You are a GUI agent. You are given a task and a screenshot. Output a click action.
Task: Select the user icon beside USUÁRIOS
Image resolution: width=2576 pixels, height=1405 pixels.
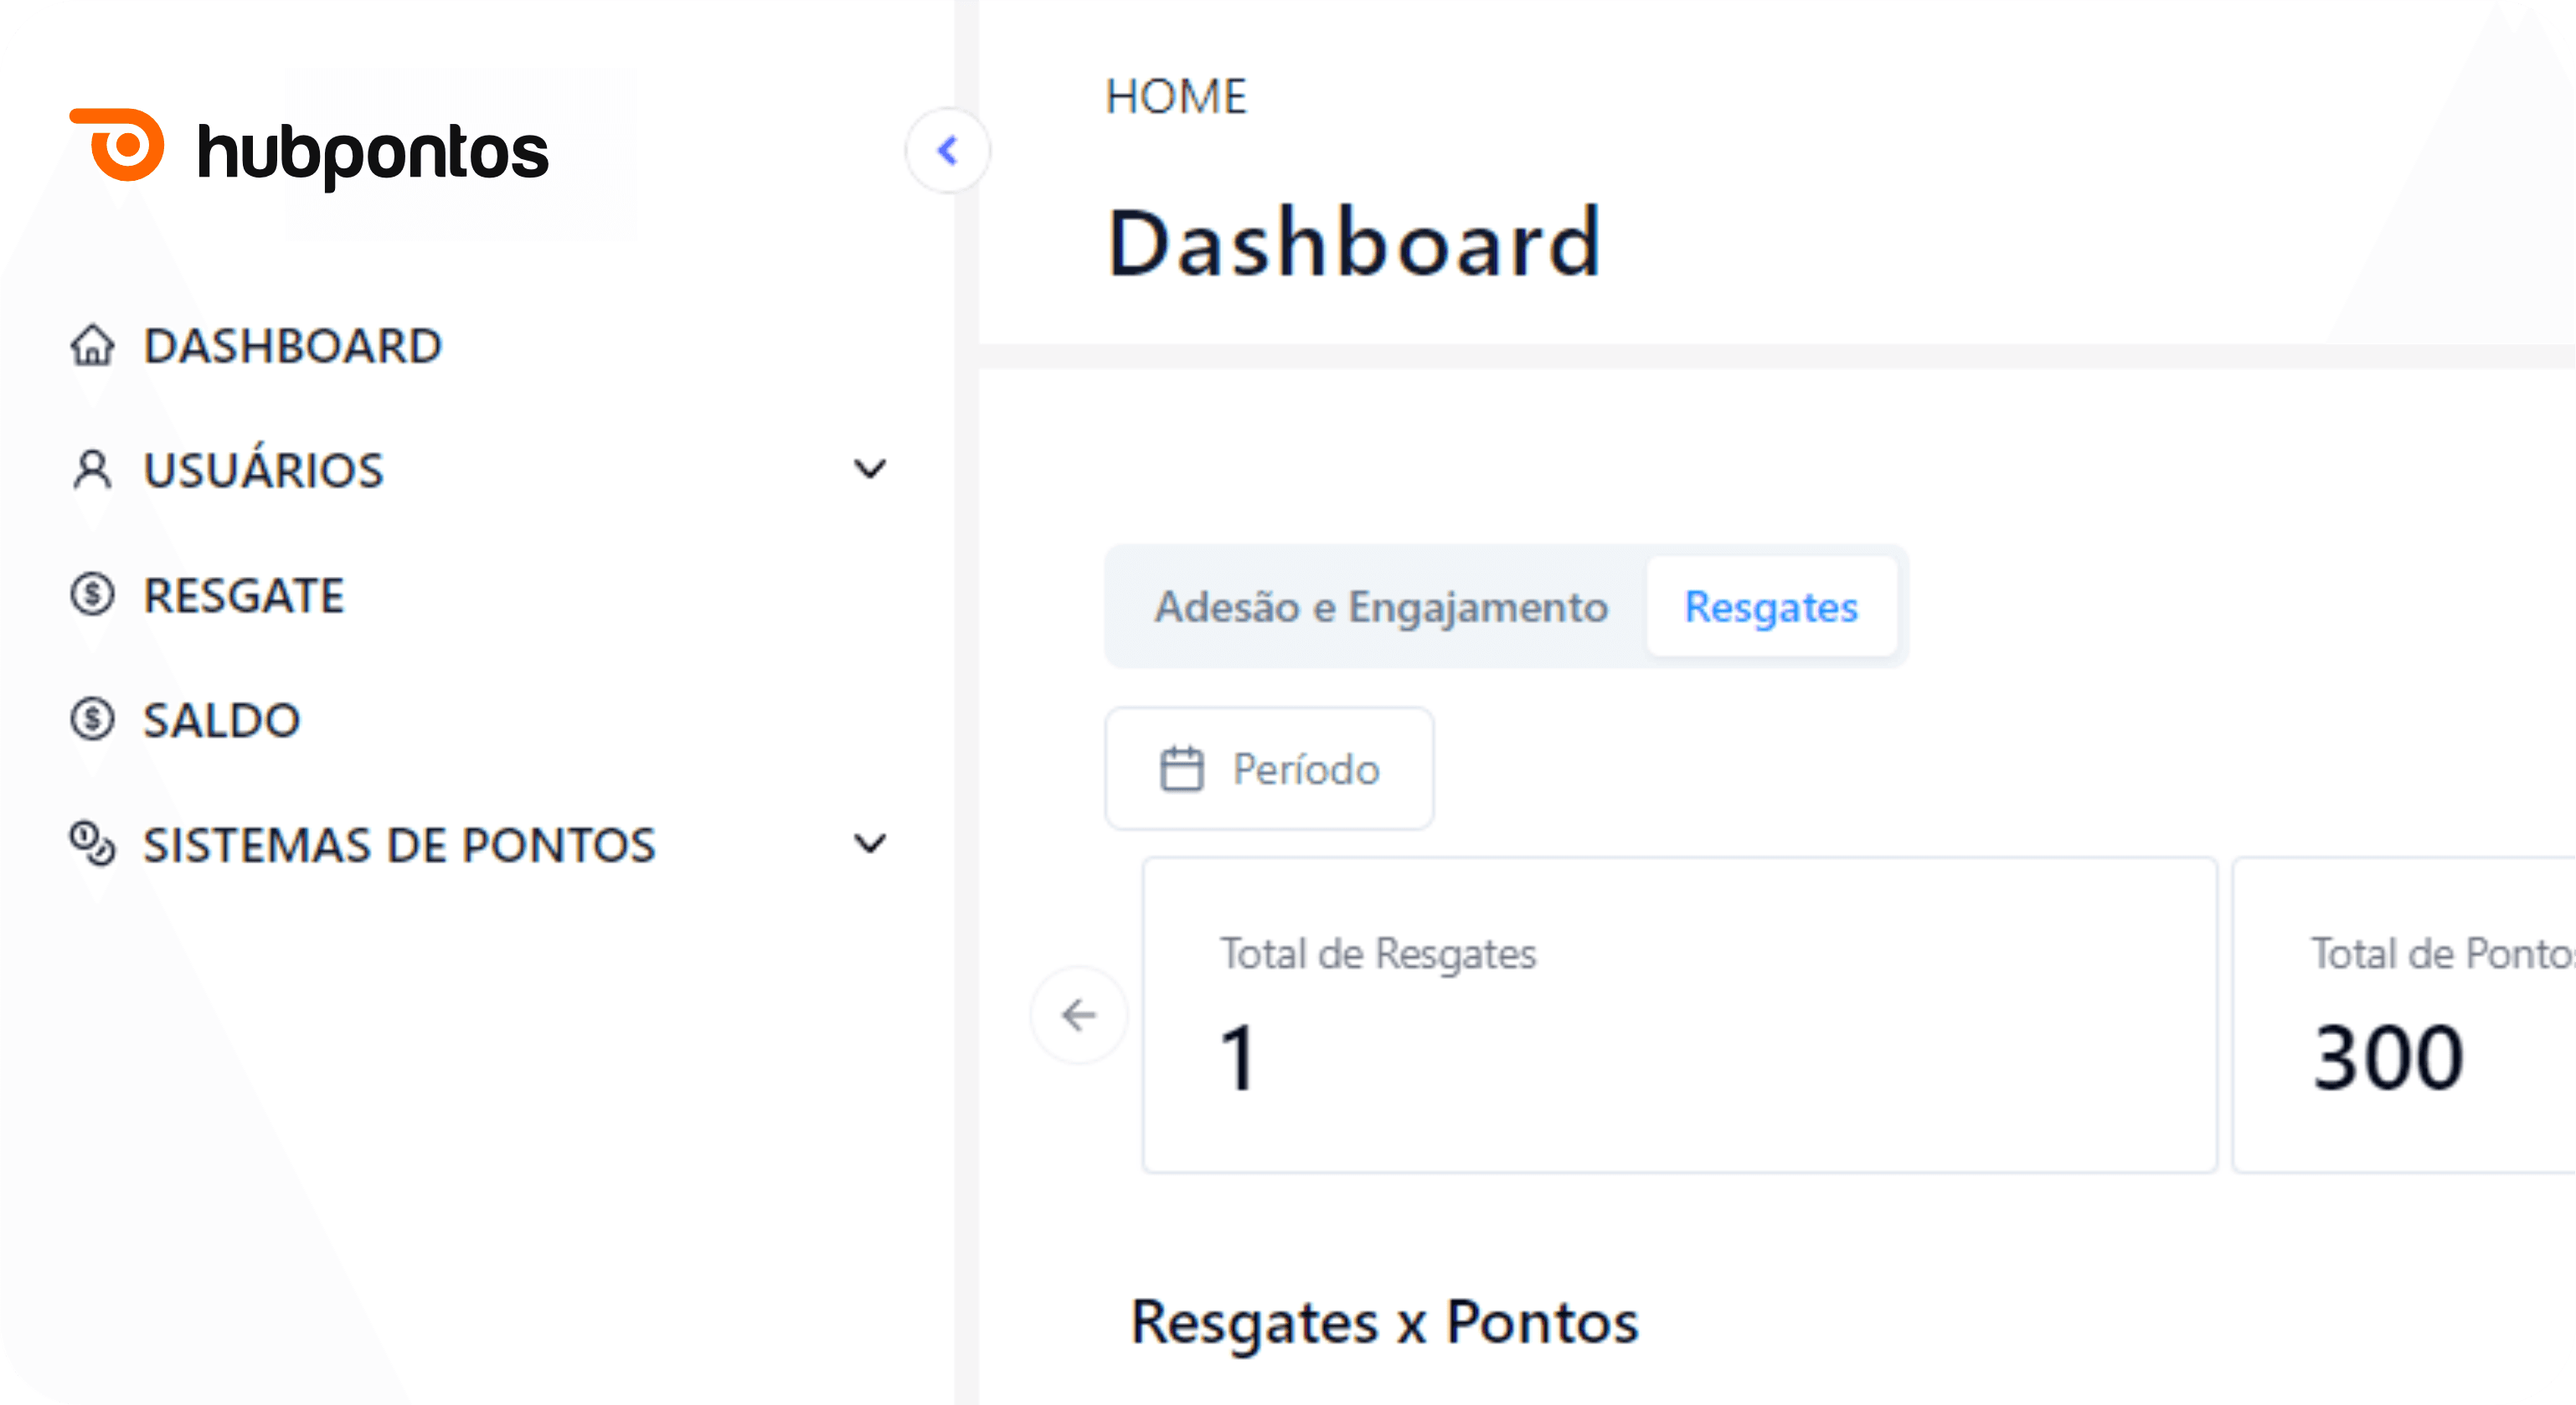[x=93, y=469]
